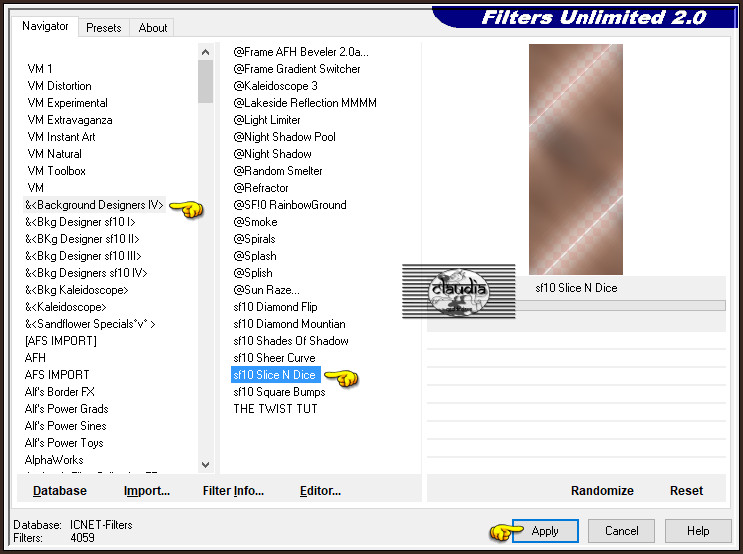This screenshot has width=743, height=554.
Task: Reset the filter settings
Action: [686, 490]
